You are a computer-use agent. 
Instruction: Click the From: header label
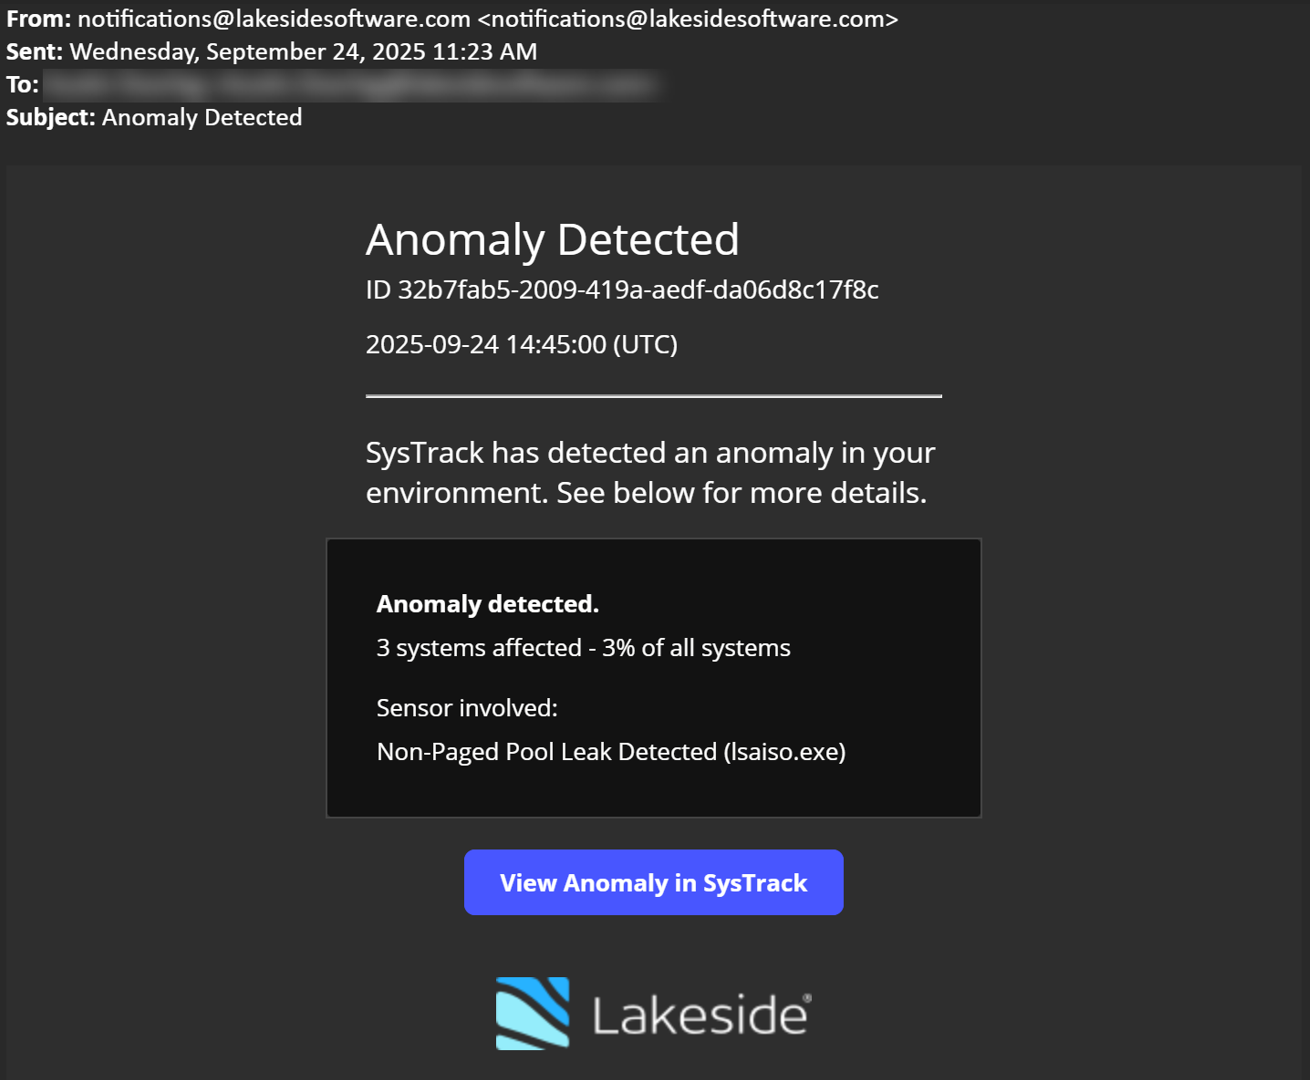pyautogui.click(x=38, y=19)
